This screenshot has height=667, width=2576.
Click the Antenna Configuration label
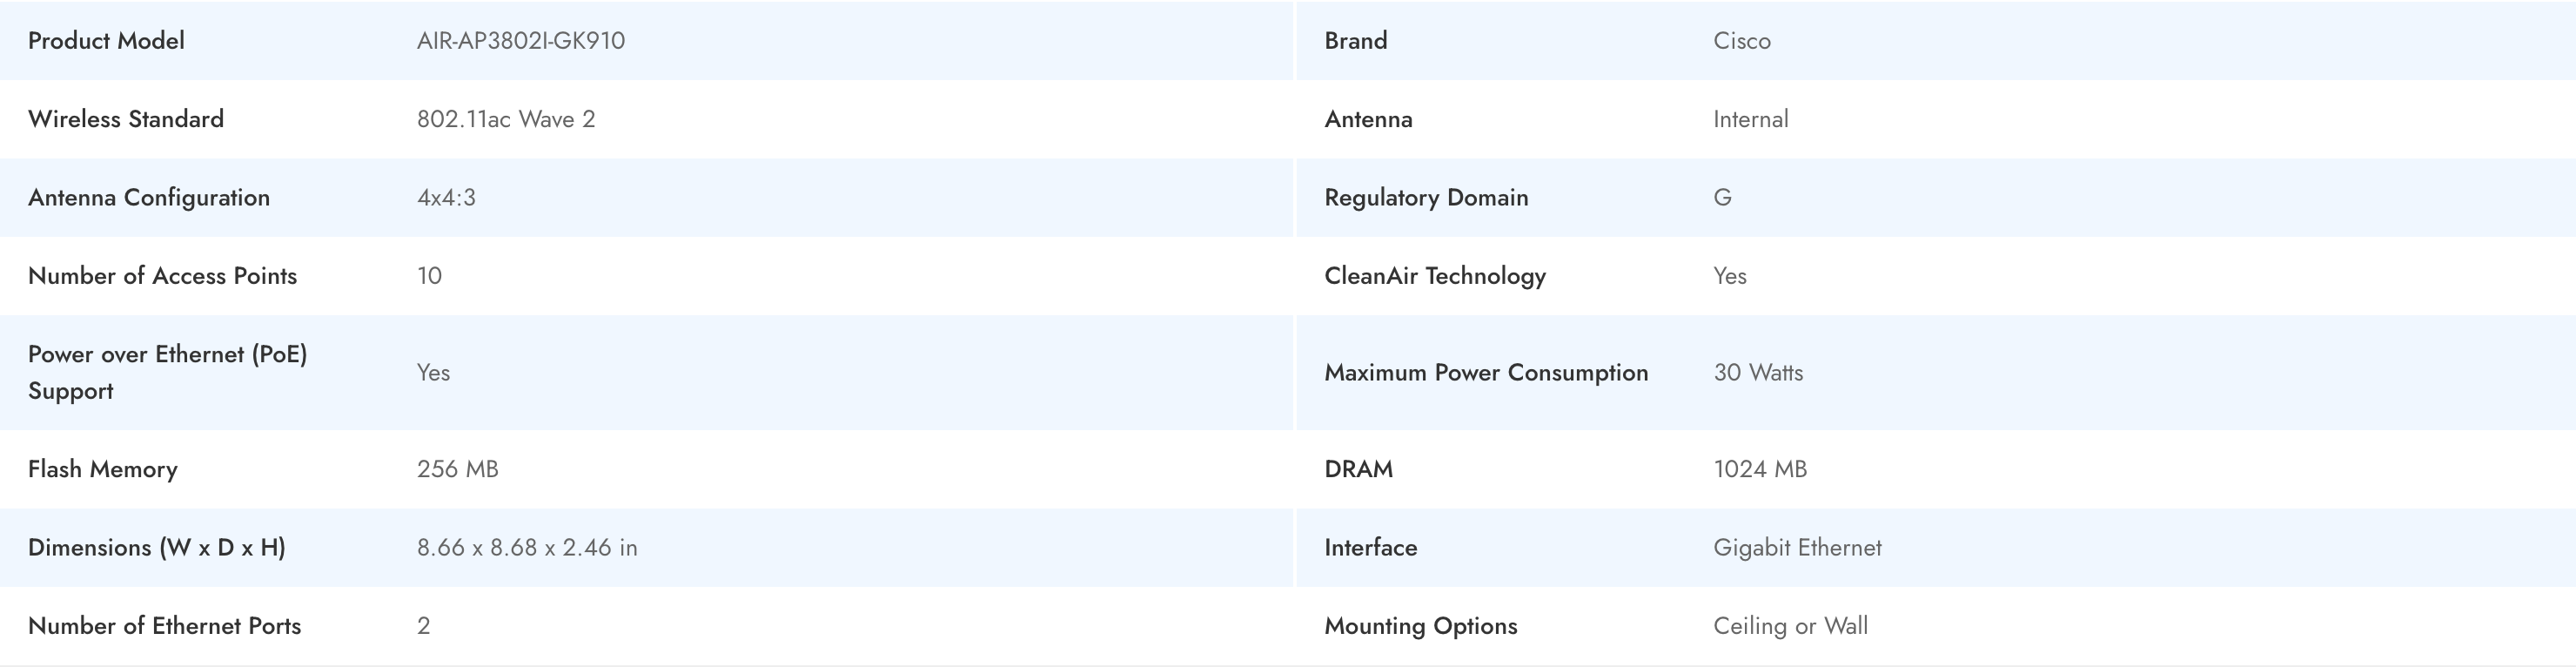pos(149,197)
